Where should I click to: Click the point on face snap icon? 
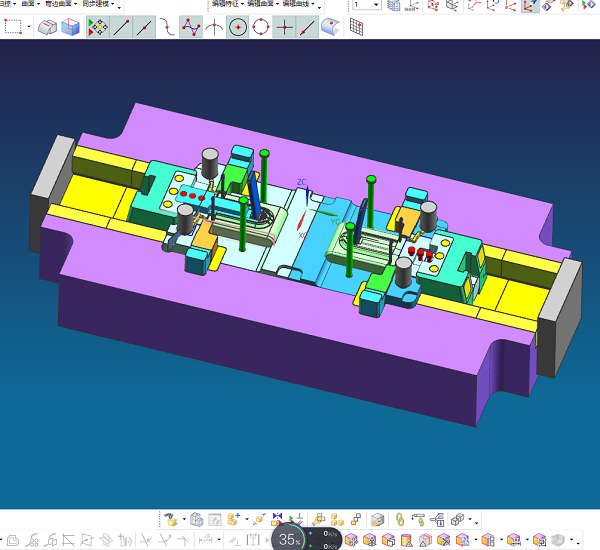click(331, 27)
